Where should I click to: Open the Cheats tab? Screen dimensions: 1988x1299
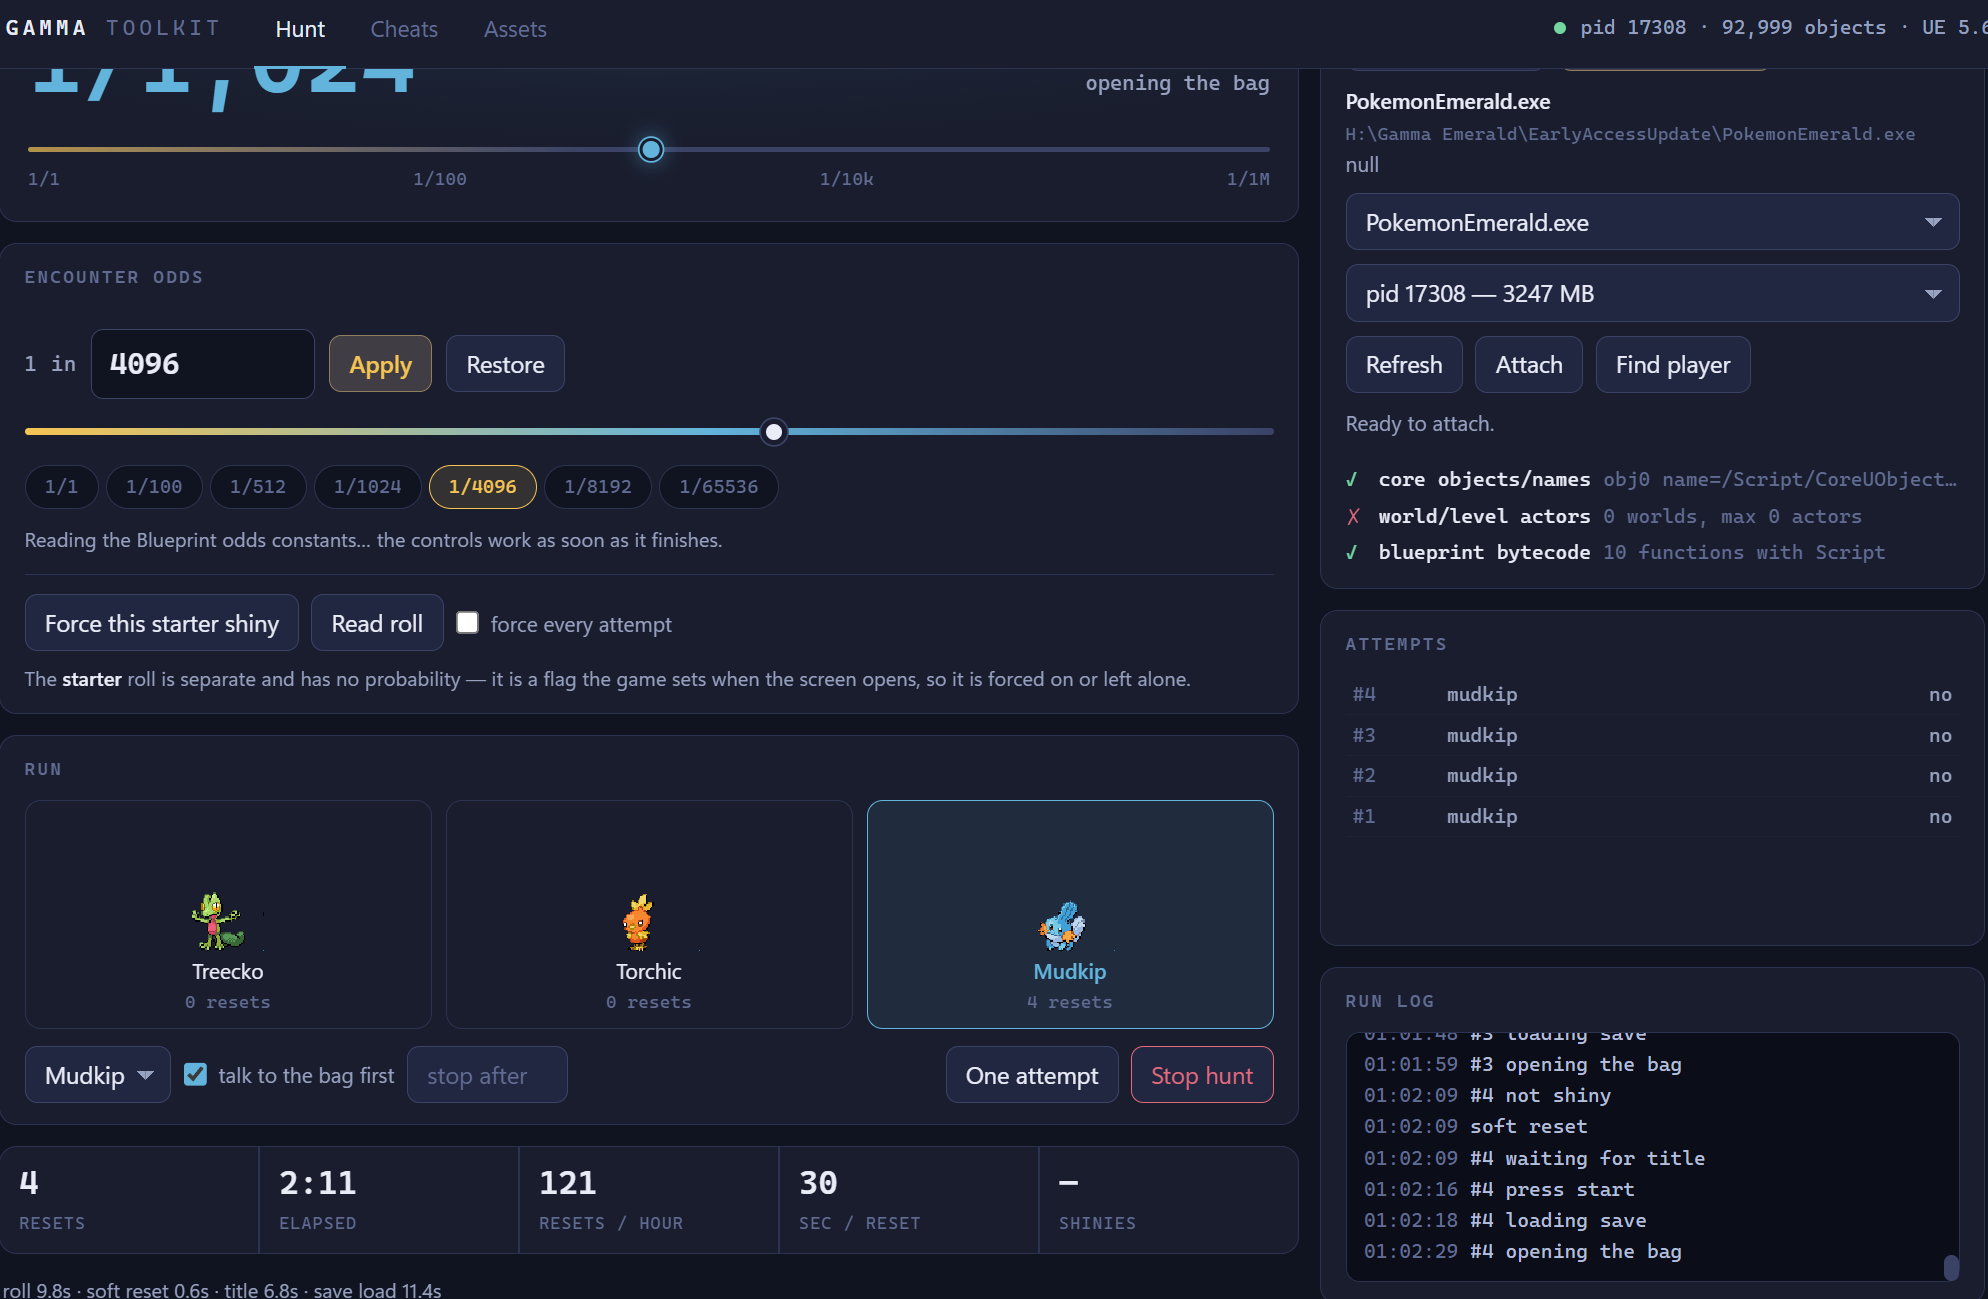click(x=404, y=29)
